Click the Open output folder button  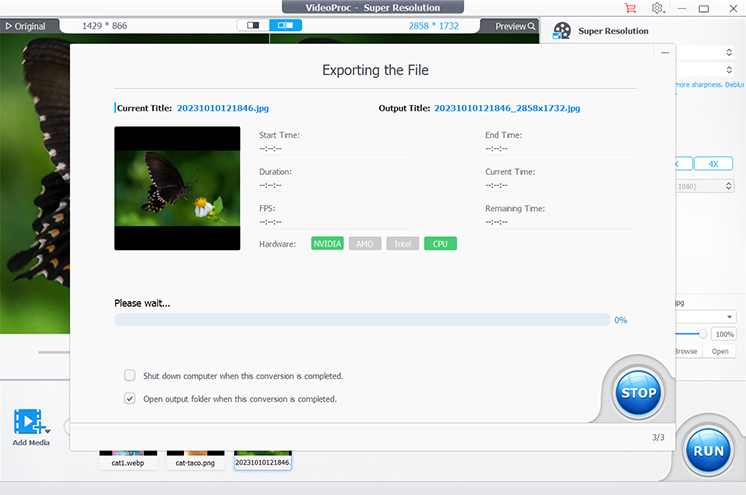pyautogui.click(x=720, y=351)
